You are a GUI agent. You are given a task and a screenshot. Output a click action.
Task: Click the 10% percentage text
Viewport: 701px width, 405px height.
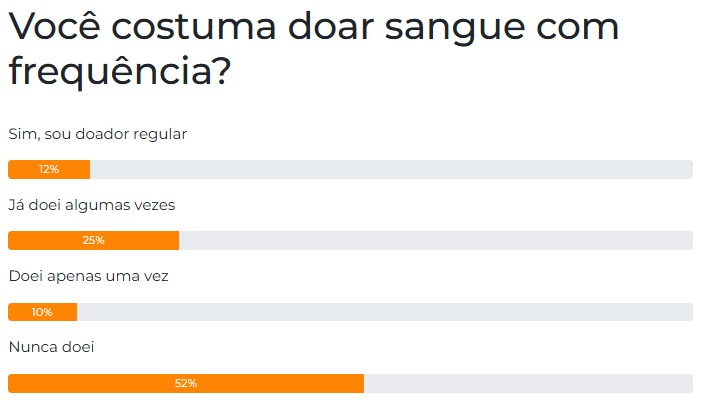[42, 312]
